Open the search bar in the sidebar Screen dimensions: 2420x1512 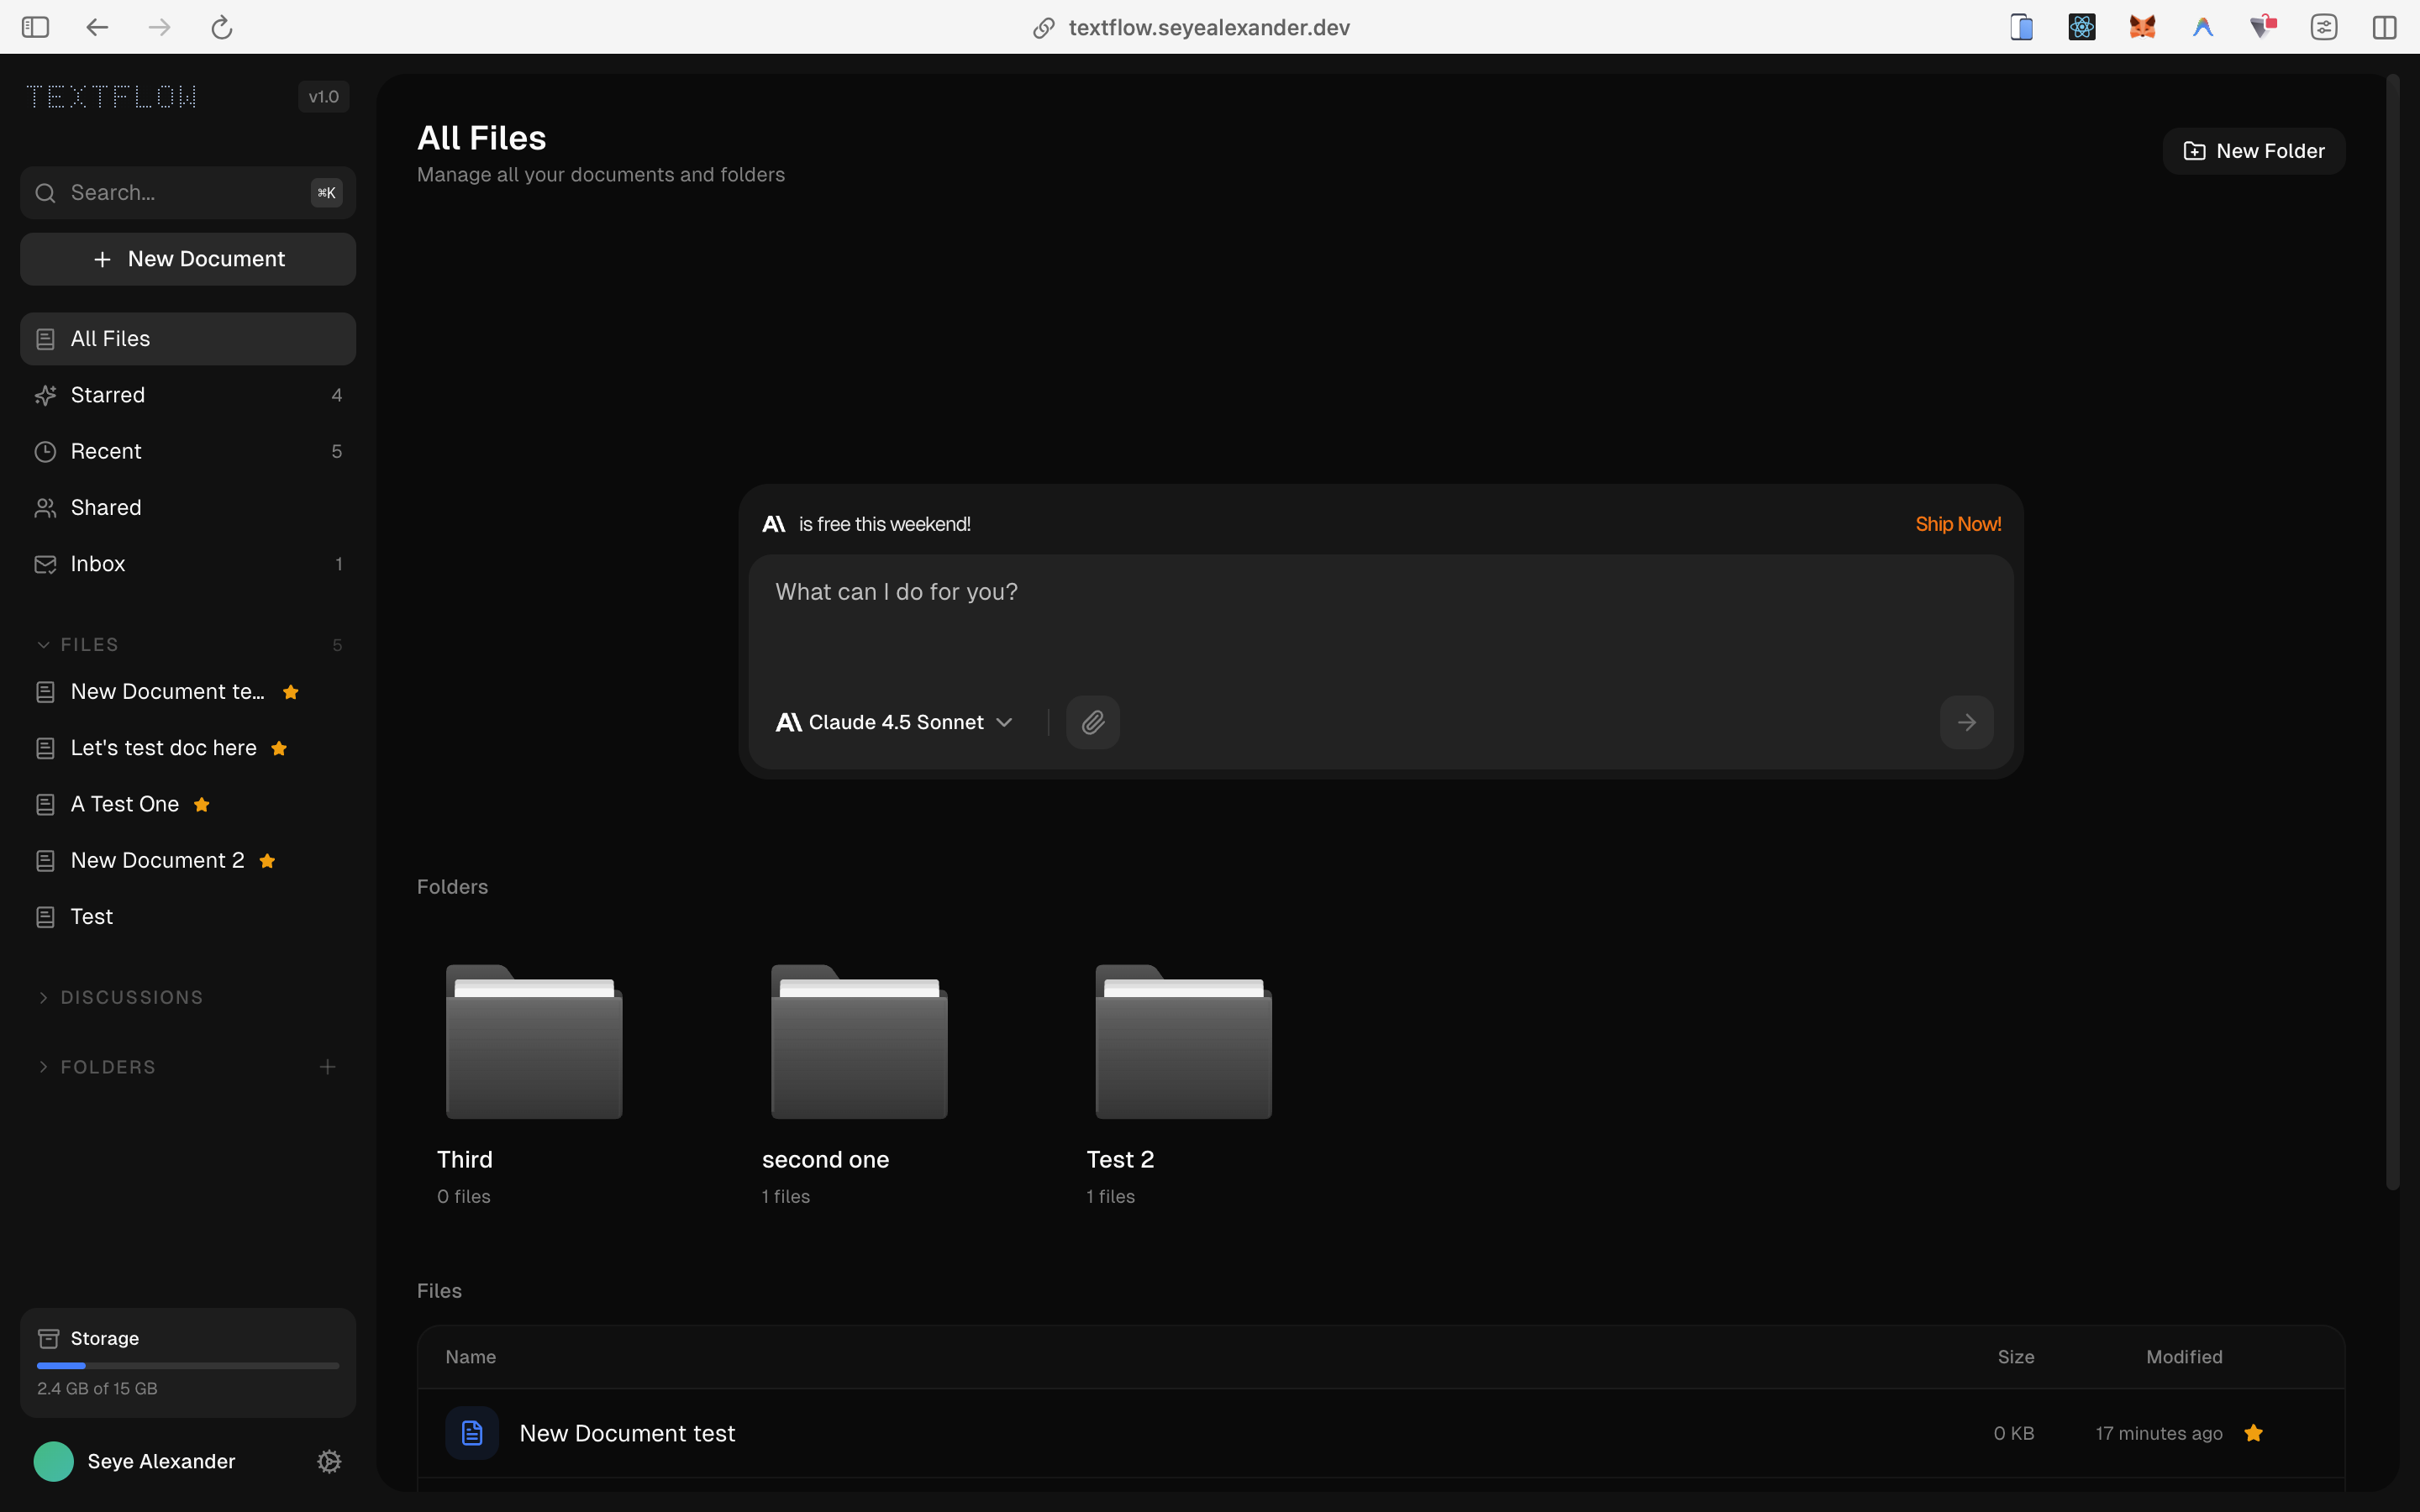pos(186,192)
